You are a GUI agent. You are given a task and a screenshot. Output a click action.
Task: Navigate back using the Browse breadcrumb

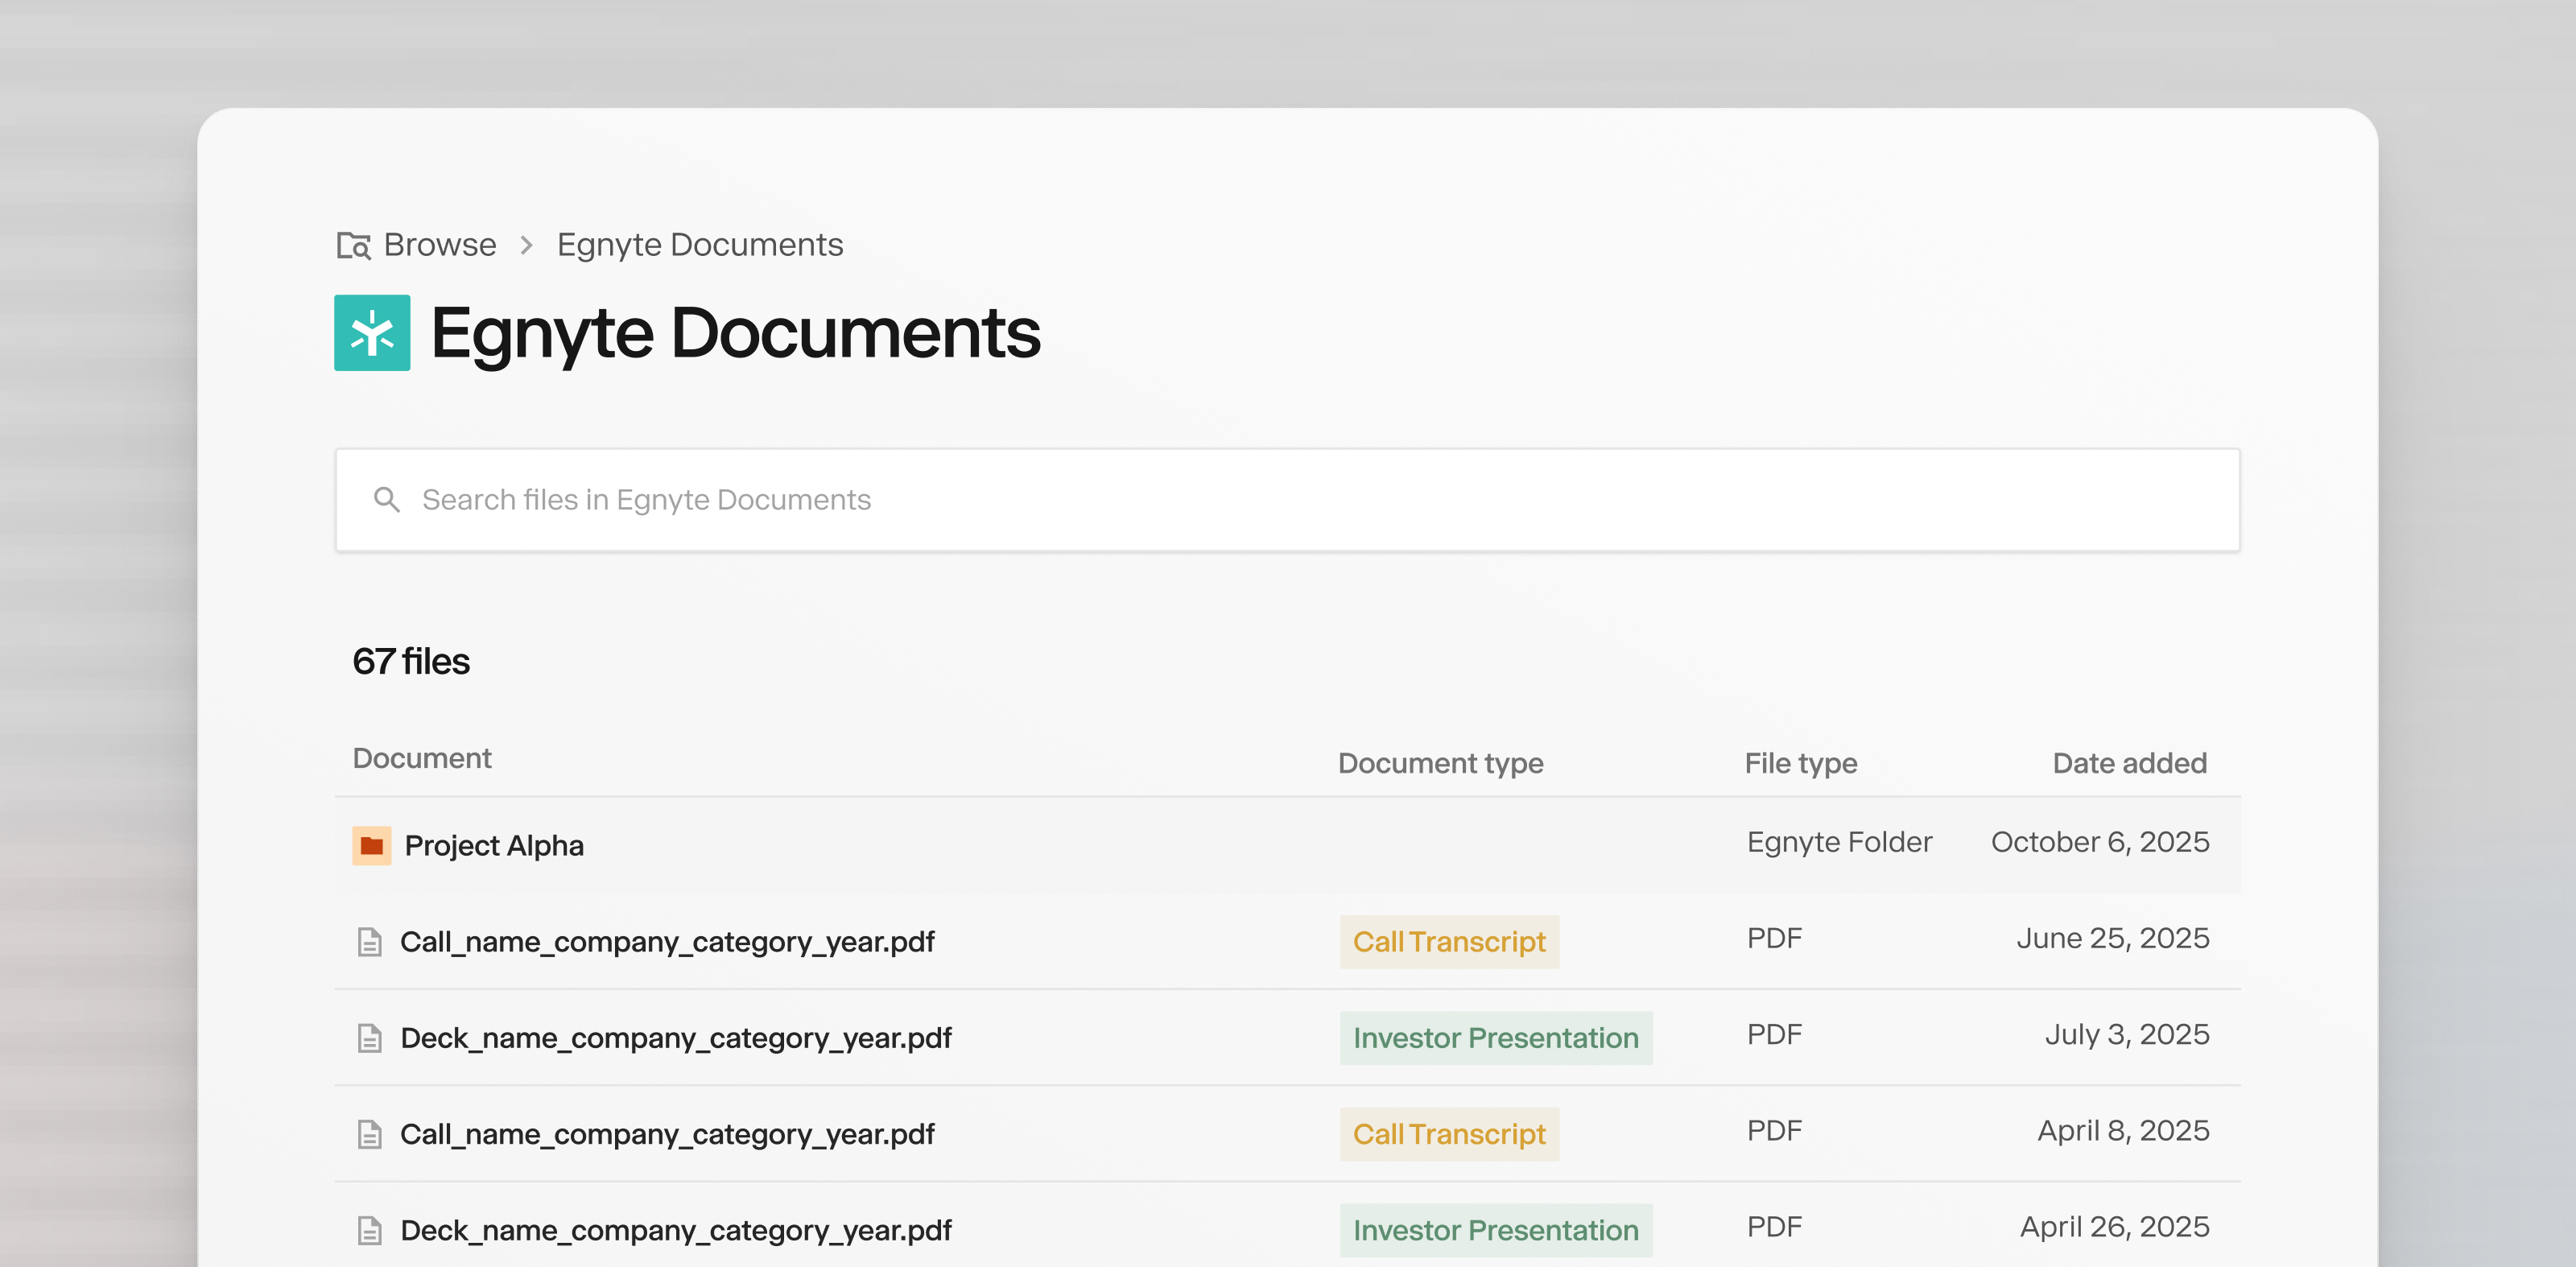click(x=439, y=244)
